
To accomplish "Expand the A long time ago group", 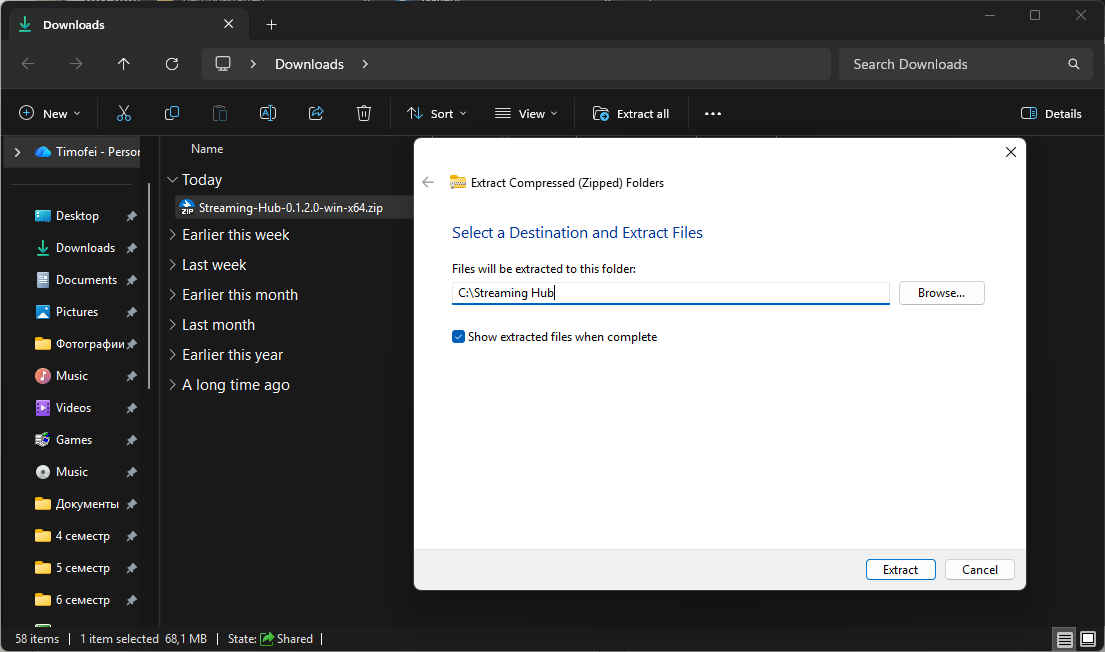I will pos(172,385).
